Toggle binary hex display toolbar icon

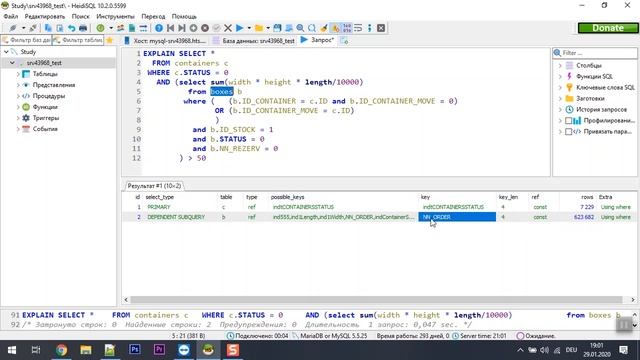[x=347, y=28]
